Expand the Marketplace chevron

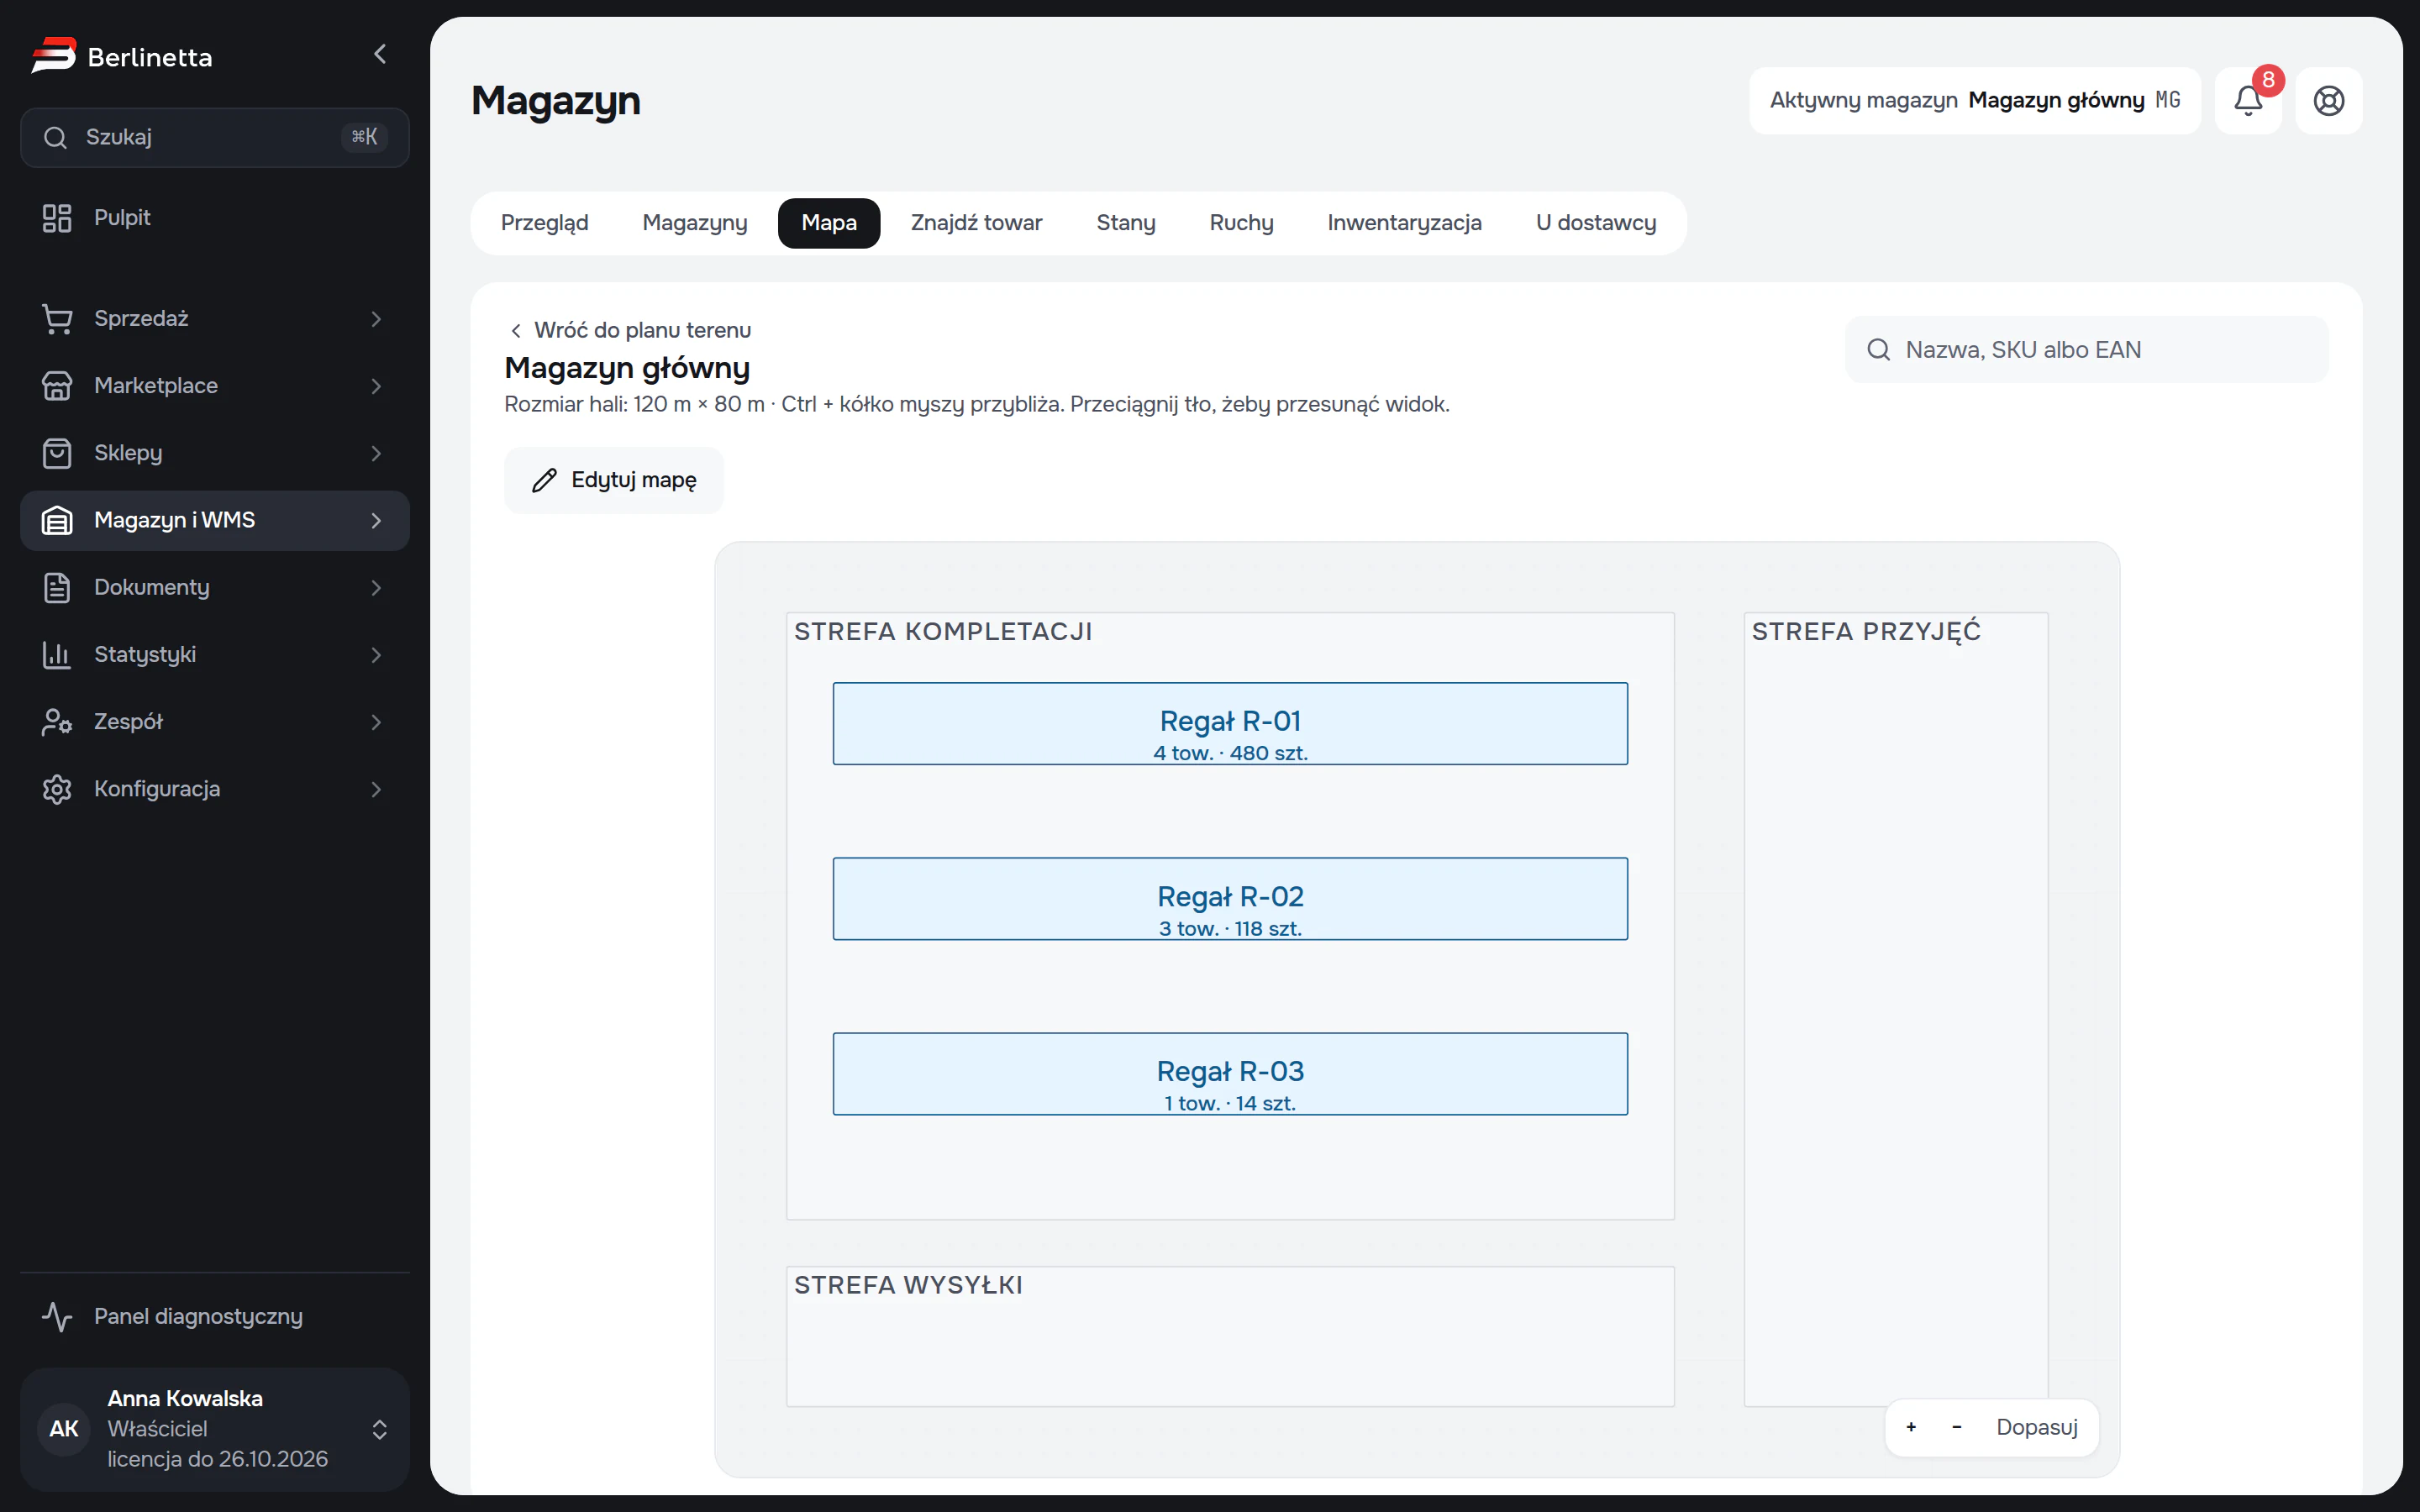[376, 386]
